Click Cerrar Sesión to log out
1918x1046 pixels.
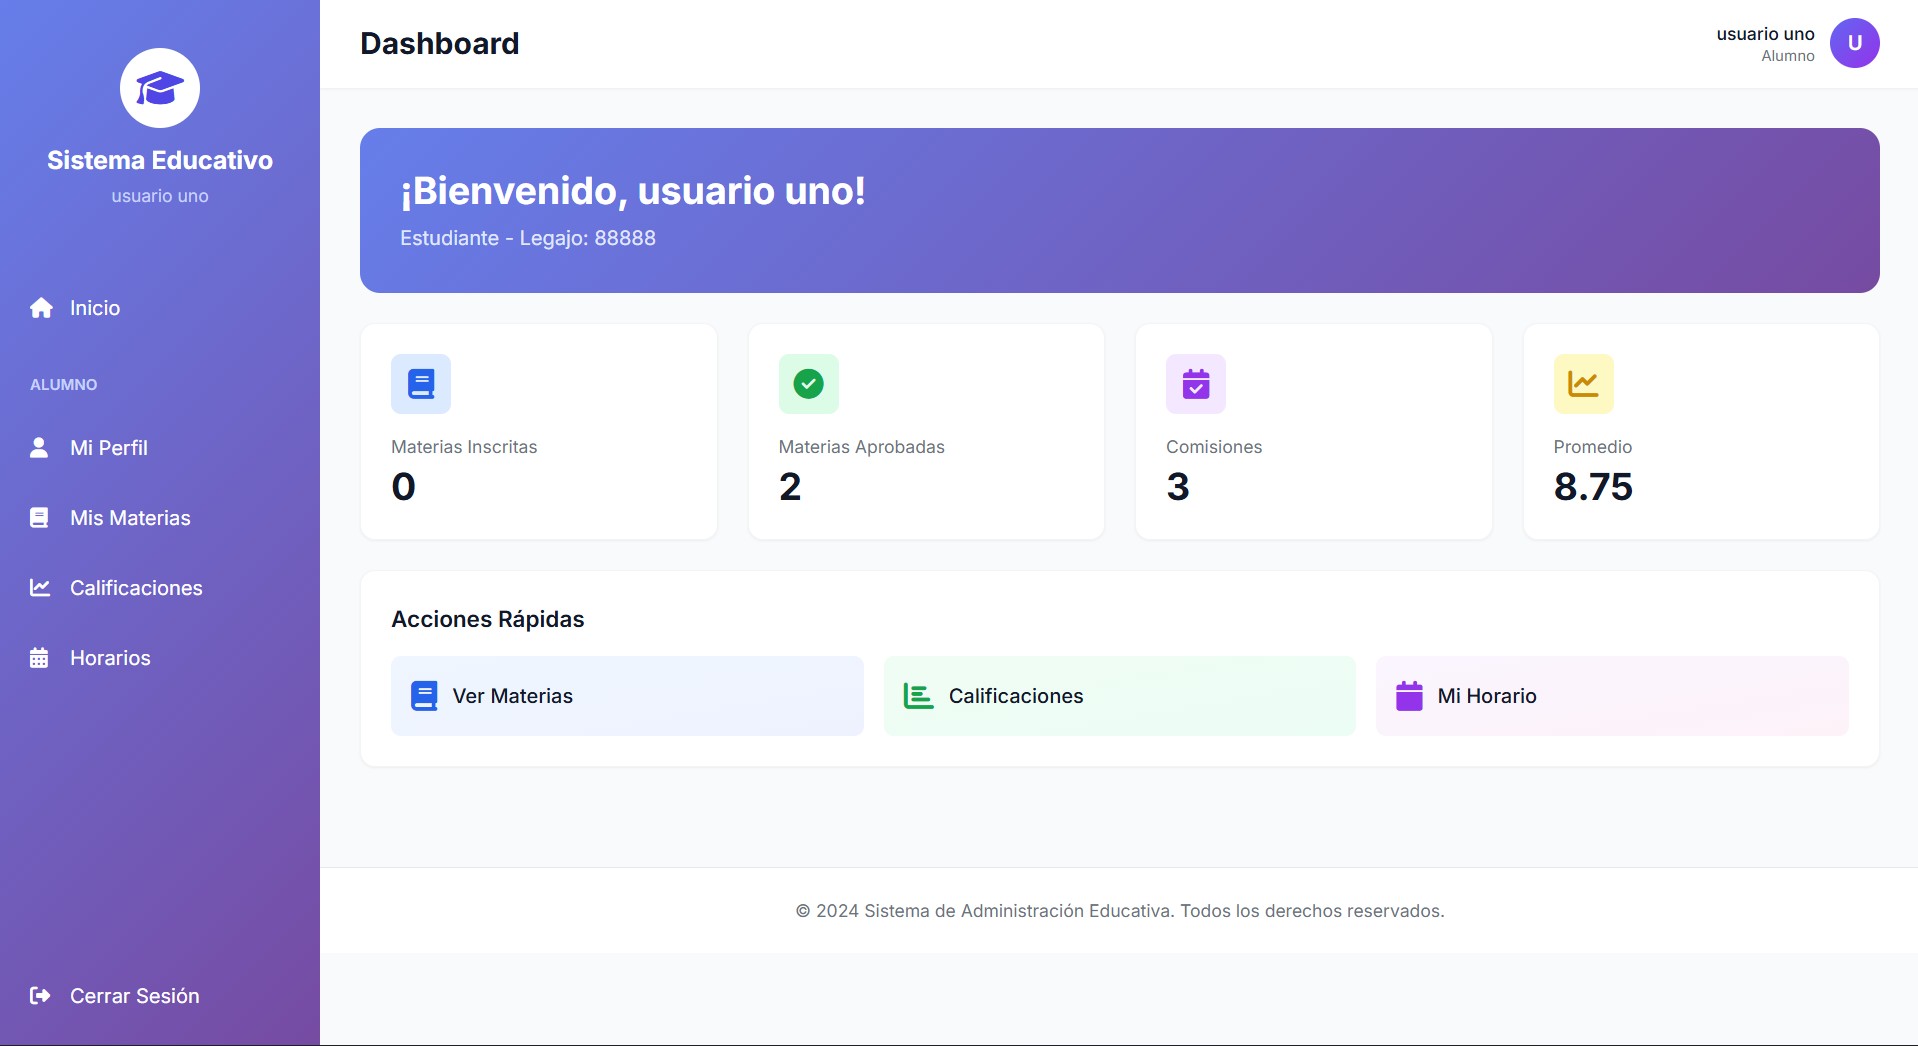click(134, 995)
